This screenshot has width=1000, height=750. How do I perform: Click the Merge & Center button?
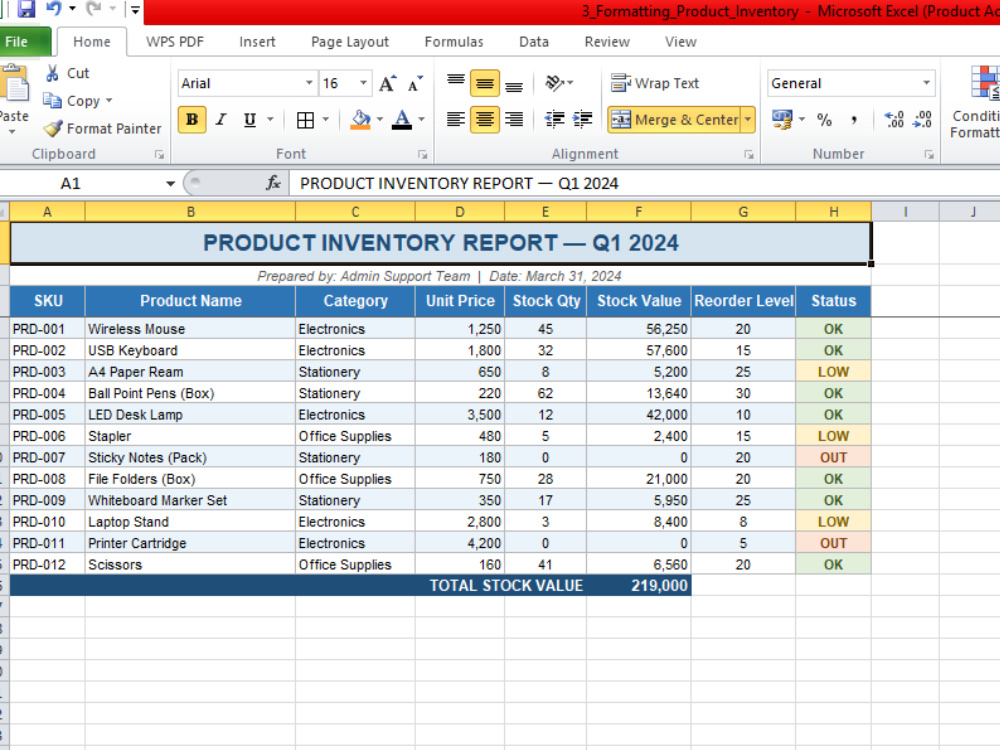674,119
